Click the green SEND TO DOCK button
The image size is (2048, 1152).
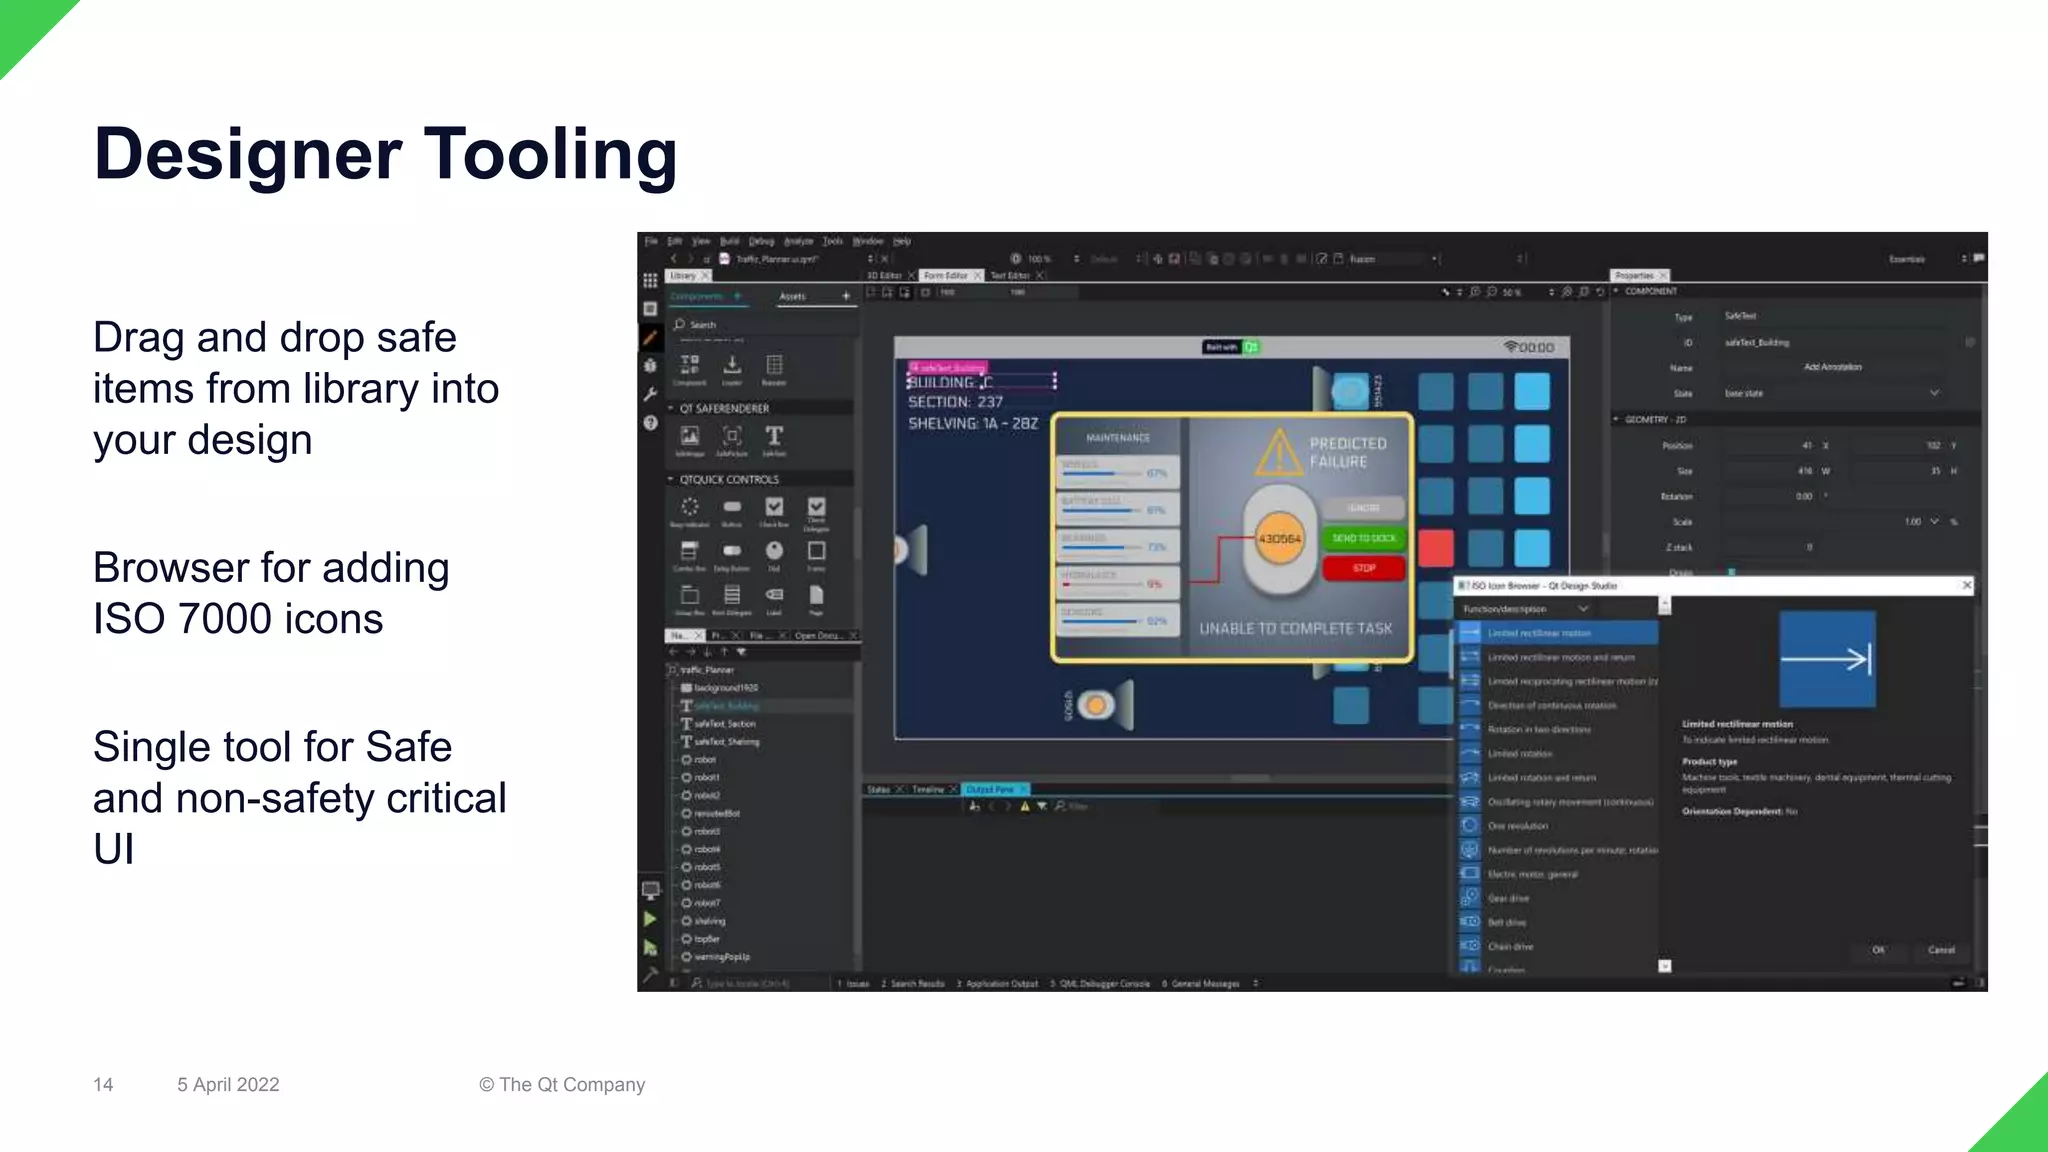[x=1364, y=538]
